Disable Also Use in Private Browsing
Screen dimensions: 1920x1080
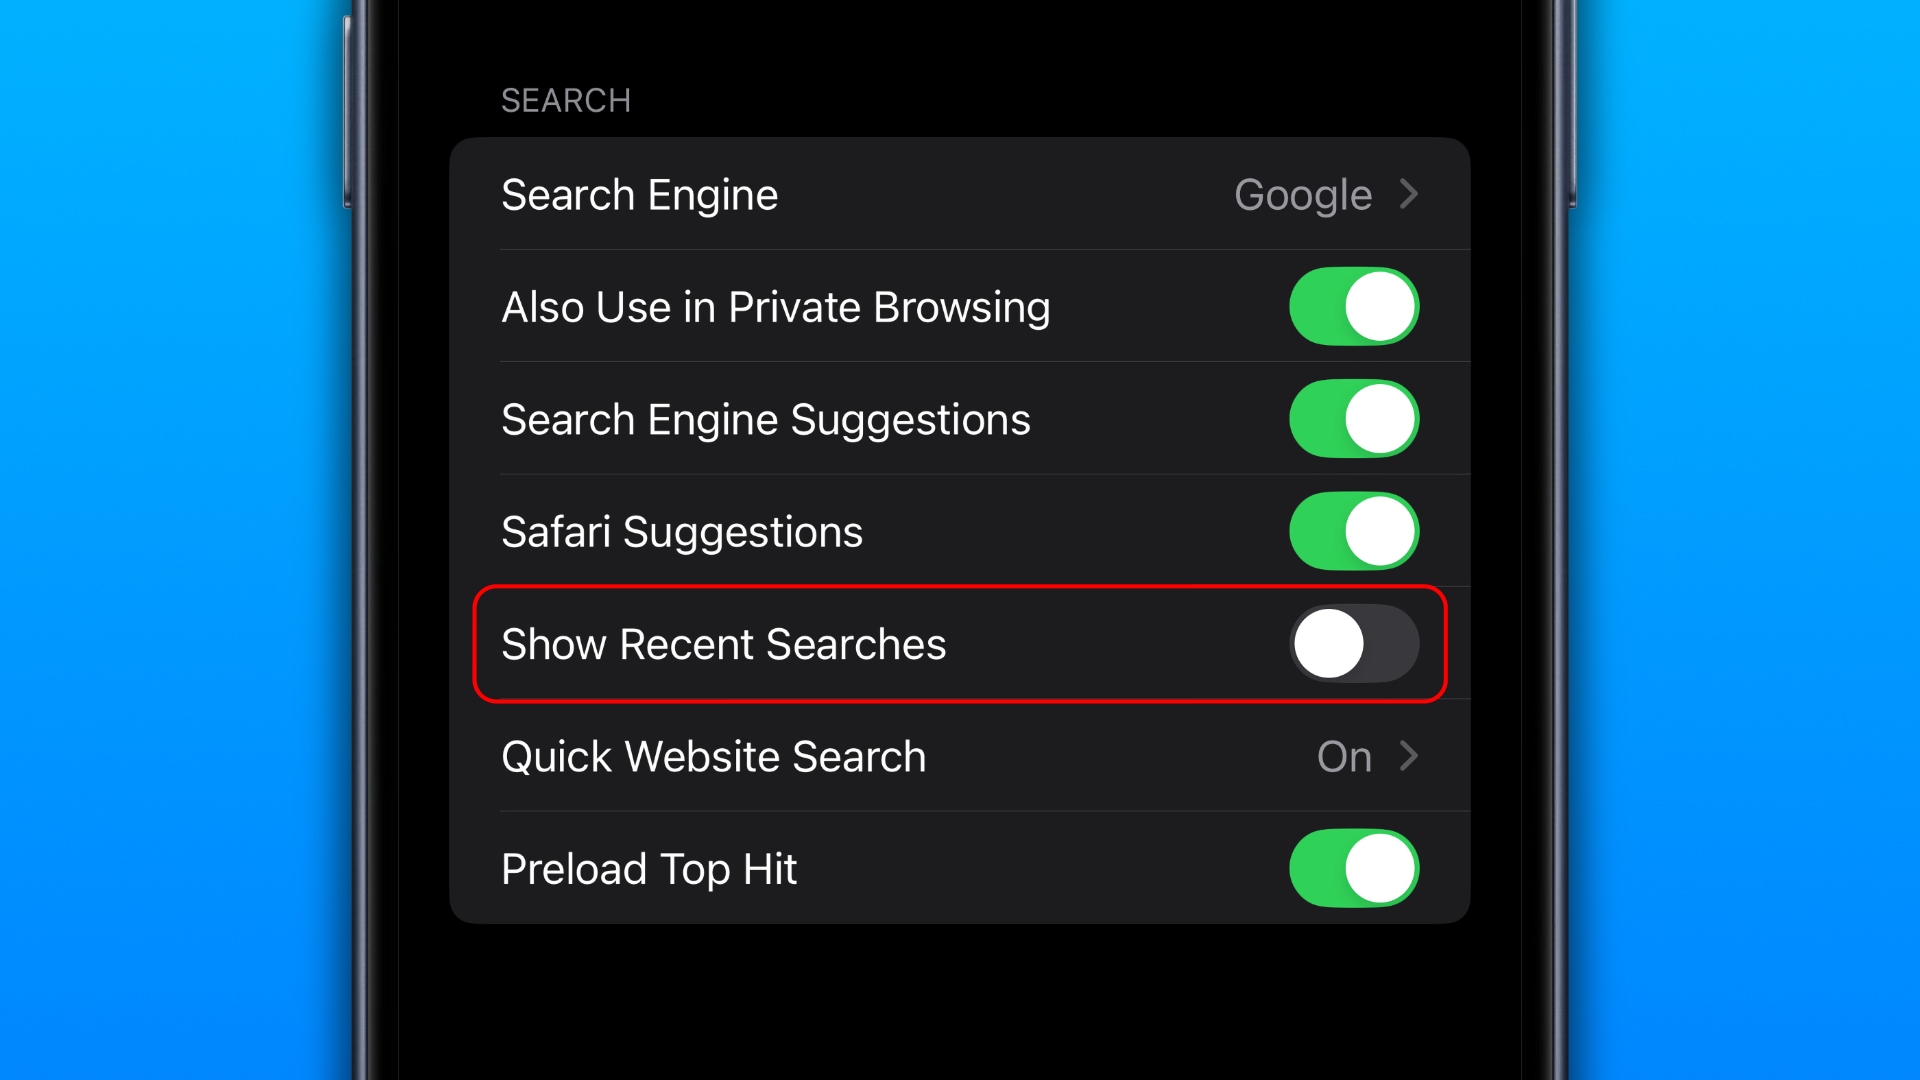pos(1354,306)
